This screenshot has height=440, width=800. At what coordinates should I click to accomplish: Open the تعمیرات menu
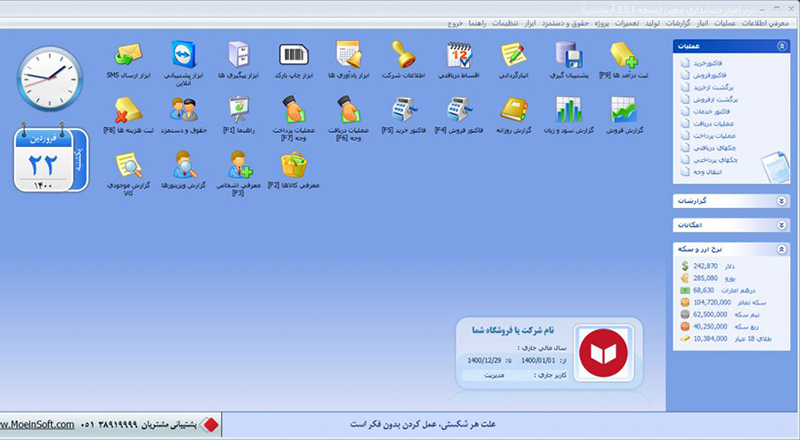point(627,23)
